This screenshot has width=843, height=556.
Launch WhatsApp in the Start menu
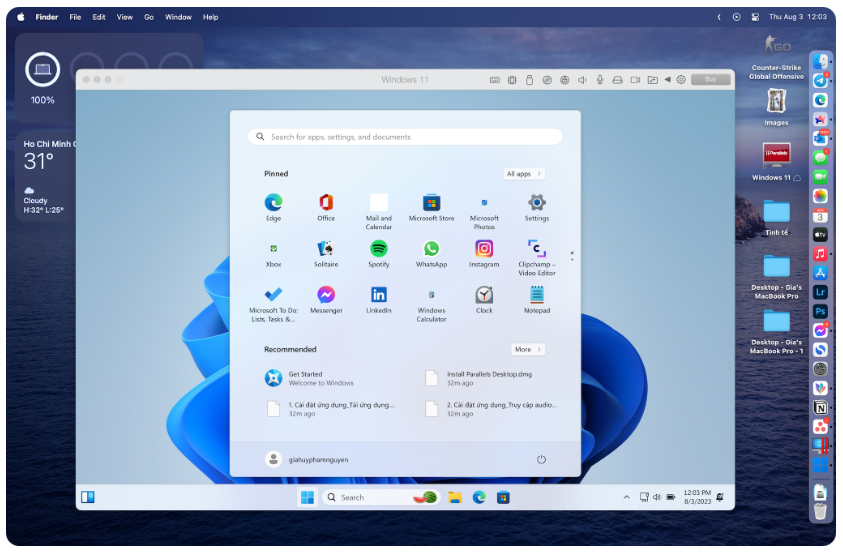(431, 249)
